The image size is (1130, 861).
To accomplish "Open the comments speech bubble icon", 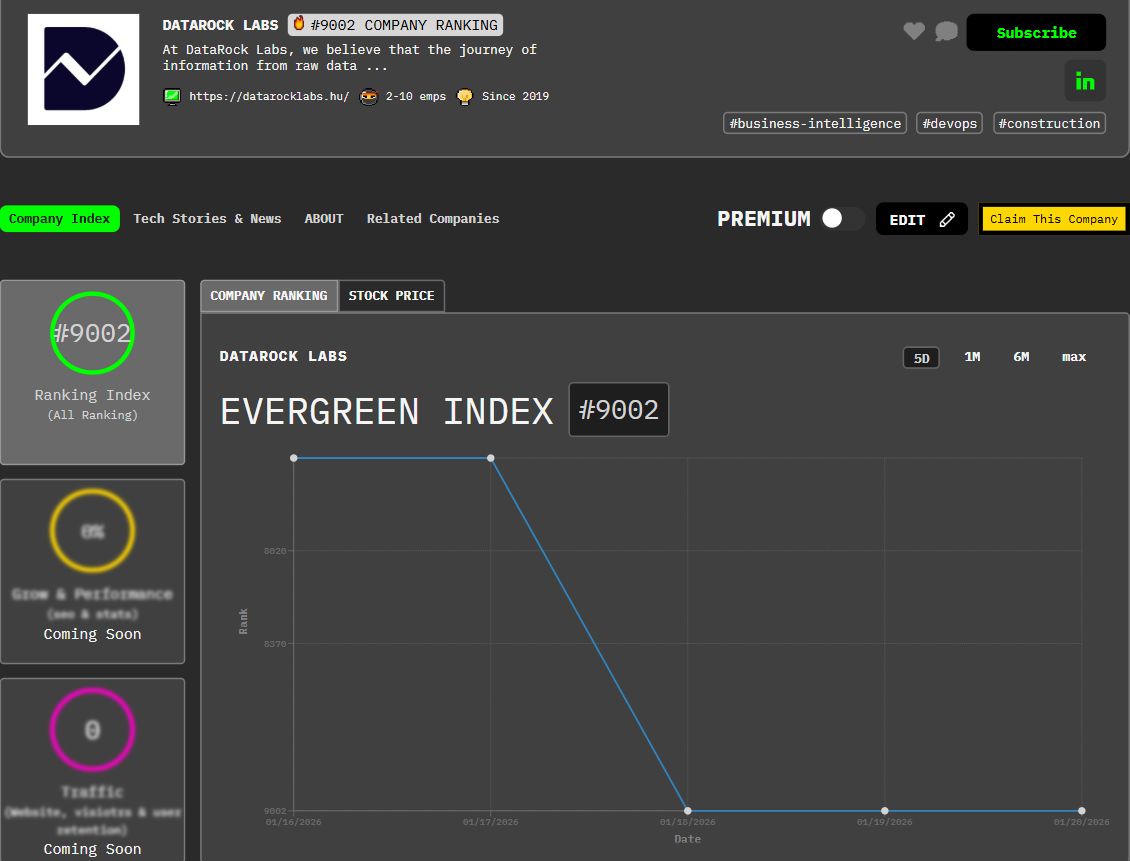I will [946, 32].
